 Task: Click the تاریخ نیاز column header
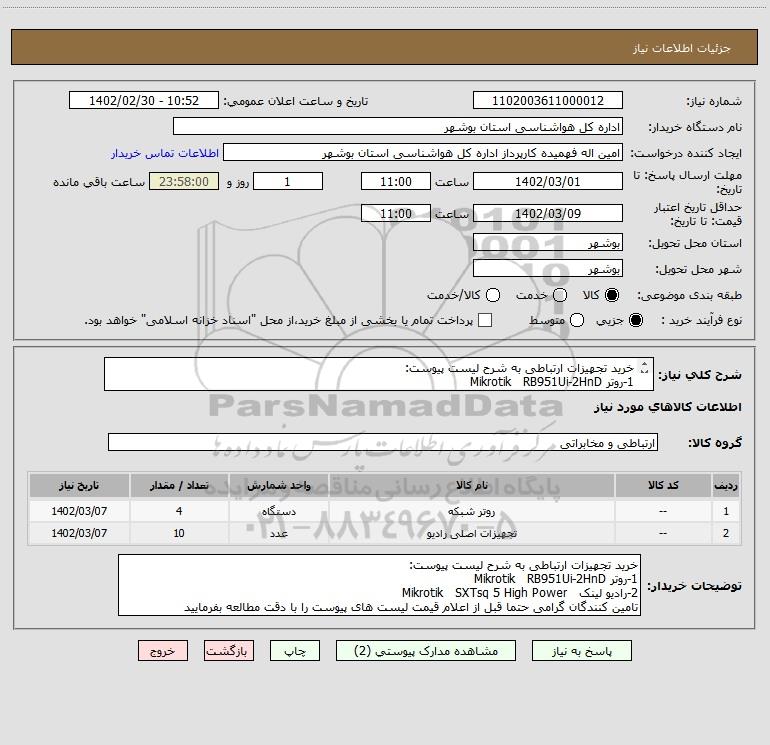79,485
